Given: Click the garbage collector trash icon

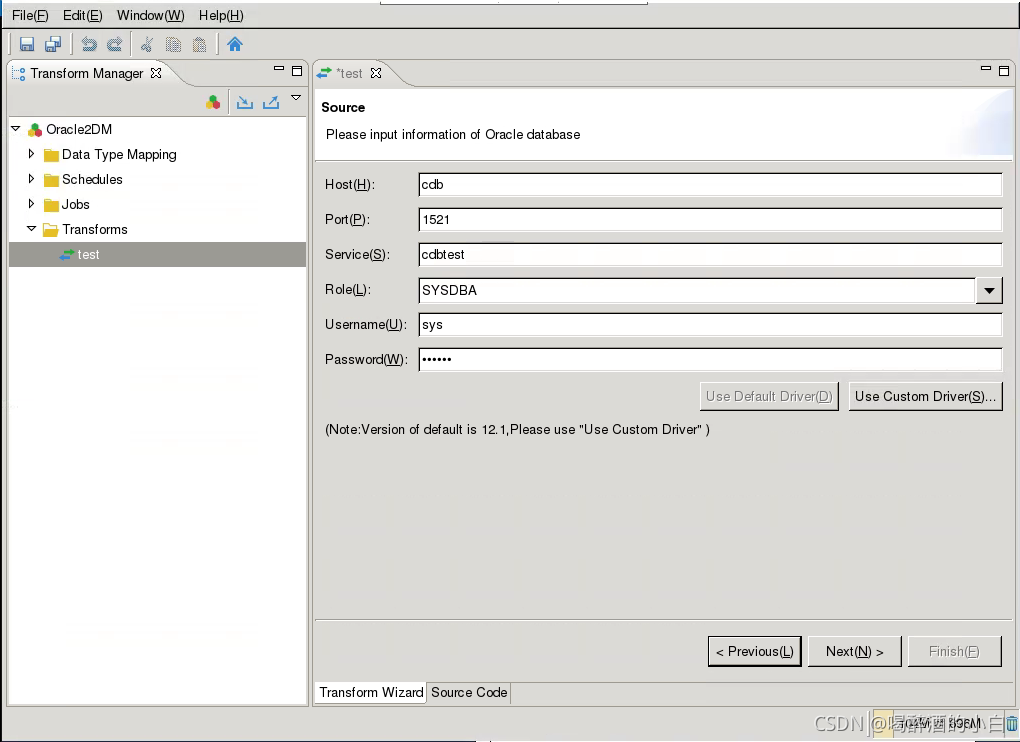Looking at the screenshot, I should tap(1012, 723).
